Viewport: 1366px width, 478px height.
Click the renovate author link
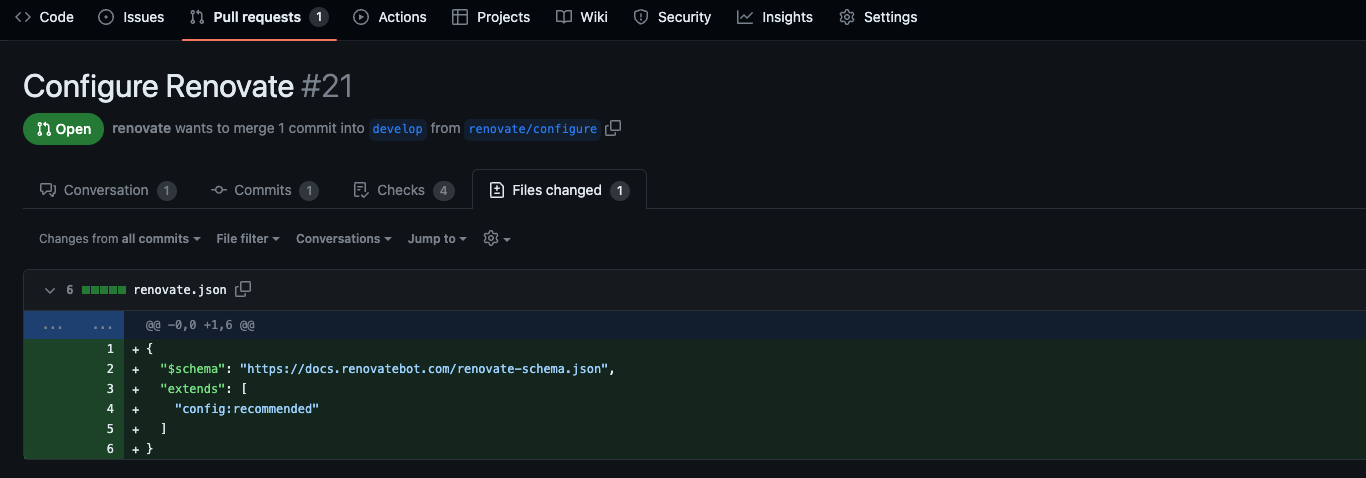(141, 128)
